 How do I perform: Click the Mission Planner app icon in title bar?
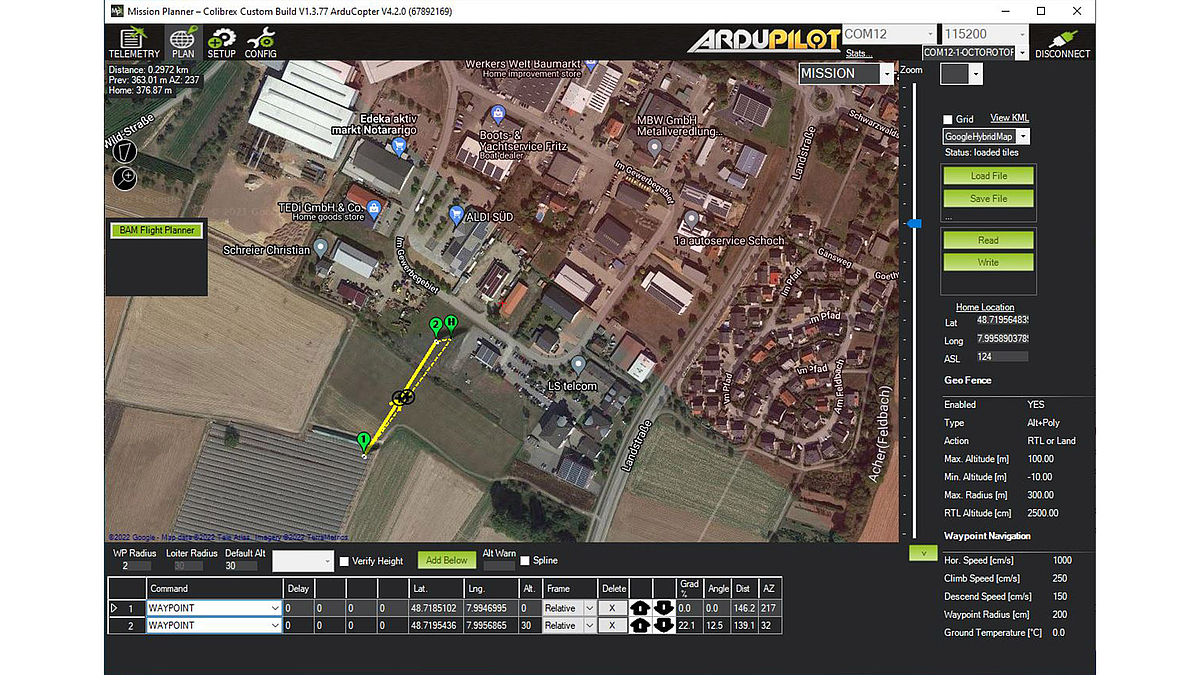pyautogui.click(x=117, y=11)
